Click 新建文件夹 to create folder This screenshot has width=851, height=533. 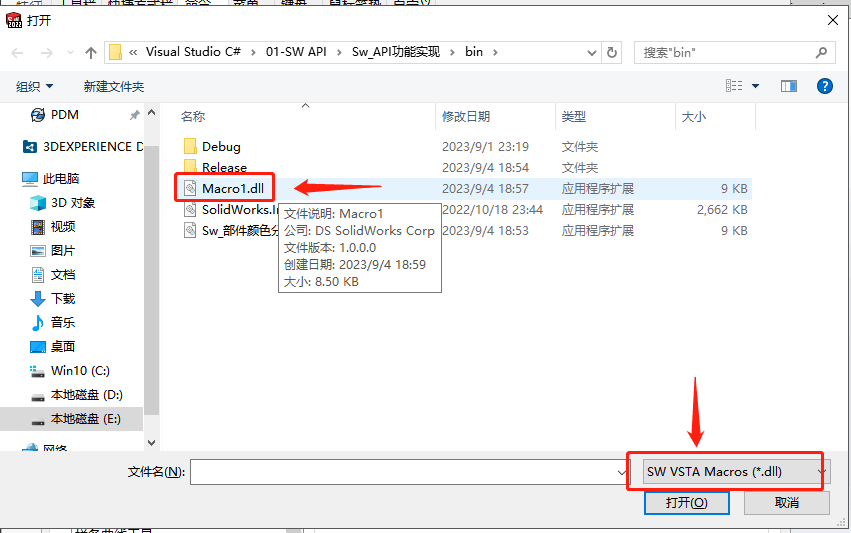[114, 86]
